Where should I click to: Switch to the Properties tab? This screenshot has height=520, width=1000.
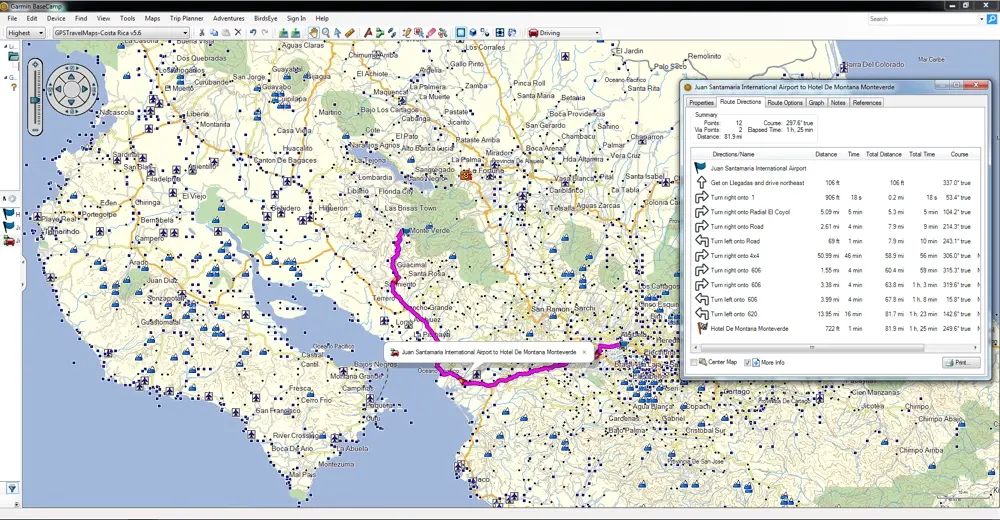(x=701, y=103)
